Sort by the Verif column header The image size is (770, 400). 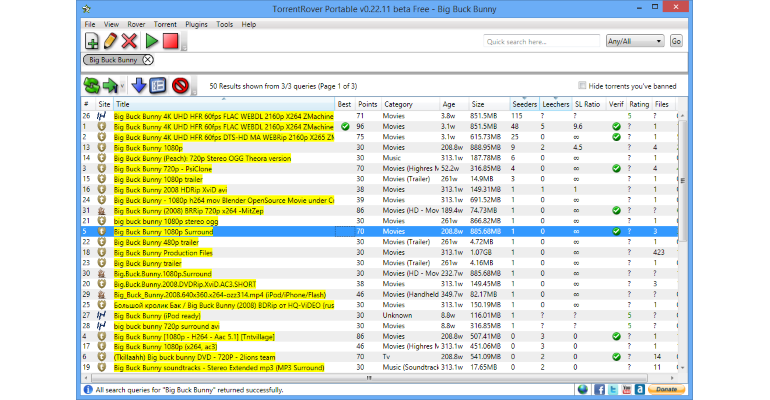click(616, 104)
